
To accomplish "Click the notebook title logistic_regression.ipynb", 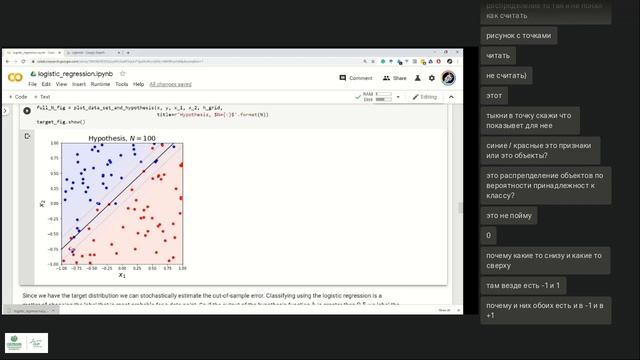I will coord(75,73).
